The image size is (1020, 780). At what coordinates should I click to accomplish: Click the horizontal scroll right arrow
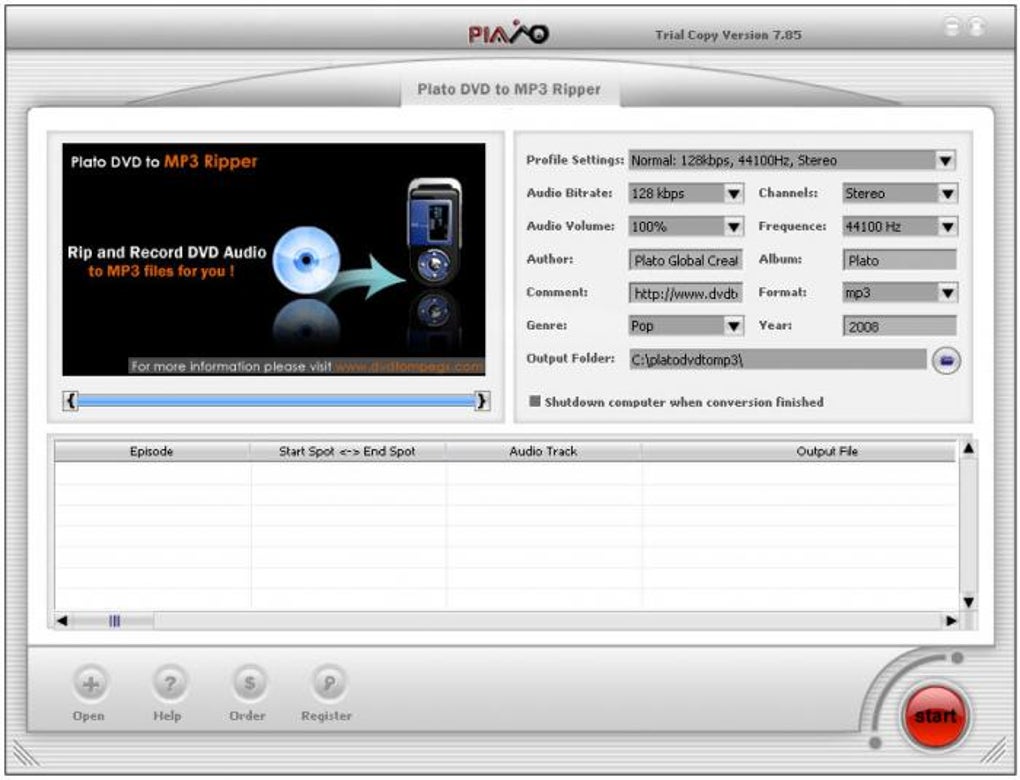point(951,621)
